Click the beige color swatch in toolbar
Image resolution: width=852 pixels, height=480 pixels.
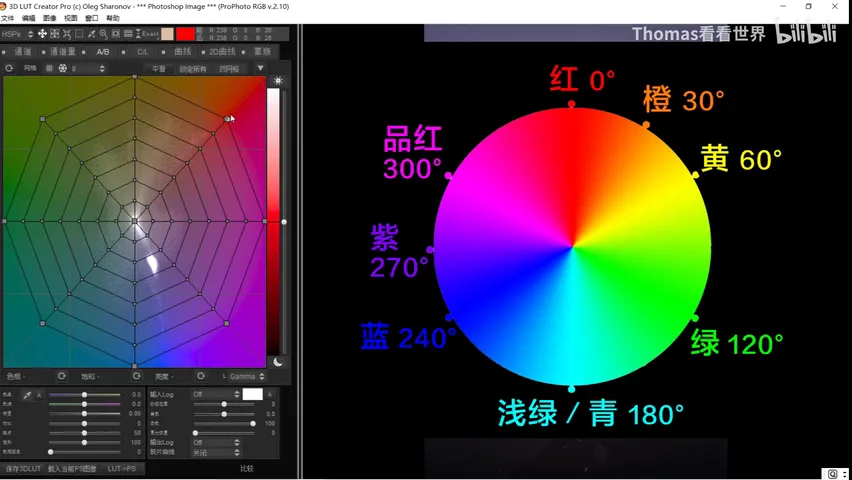[167, 34]
